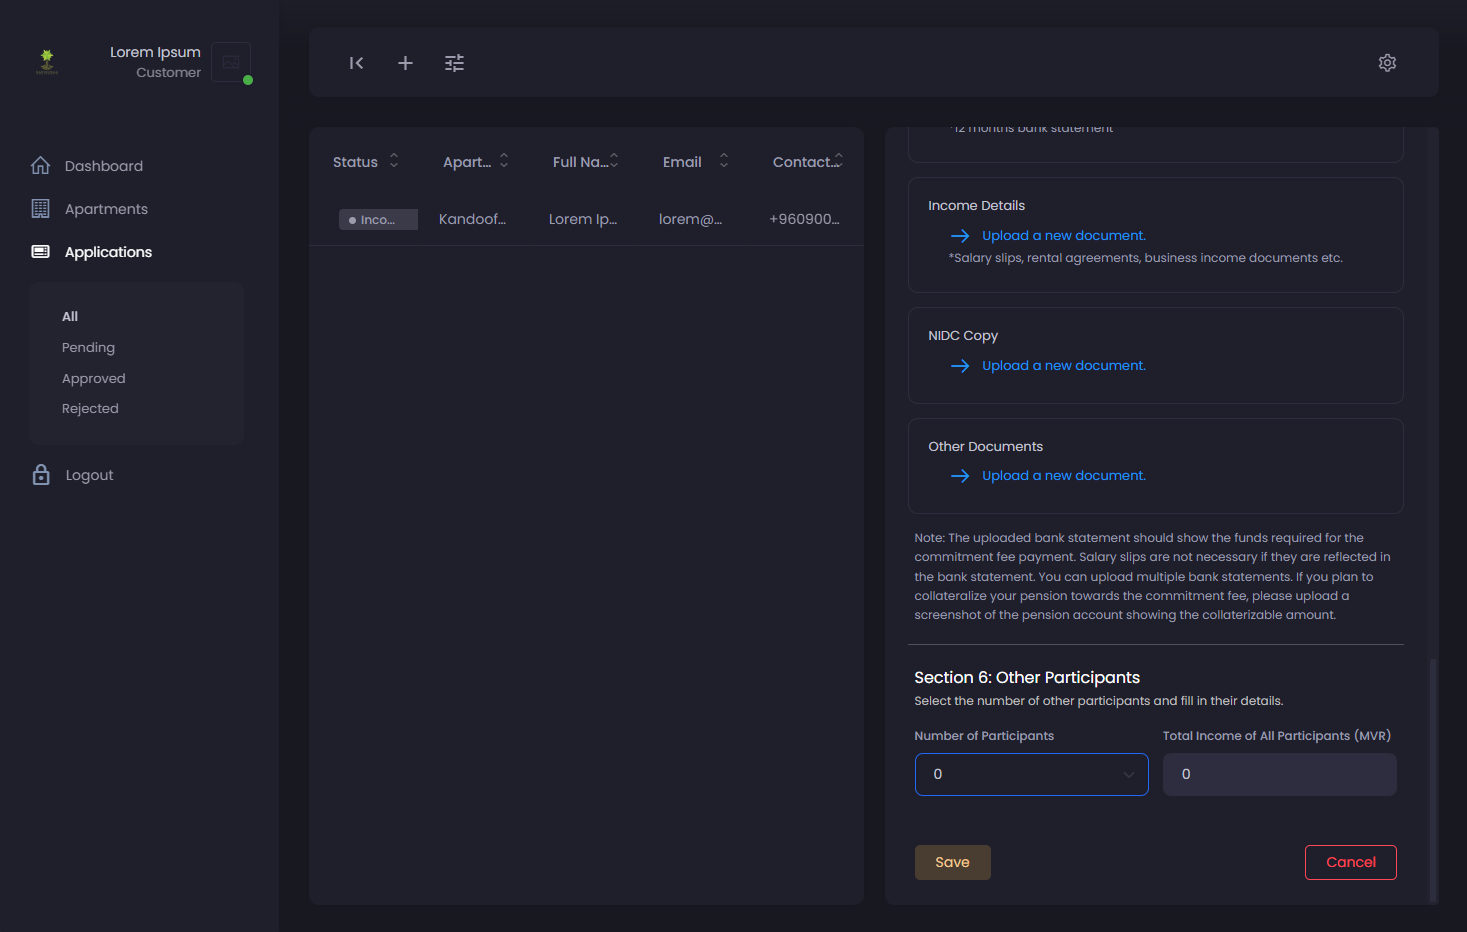Click the Inco... status badge

(x=378, y=220)
